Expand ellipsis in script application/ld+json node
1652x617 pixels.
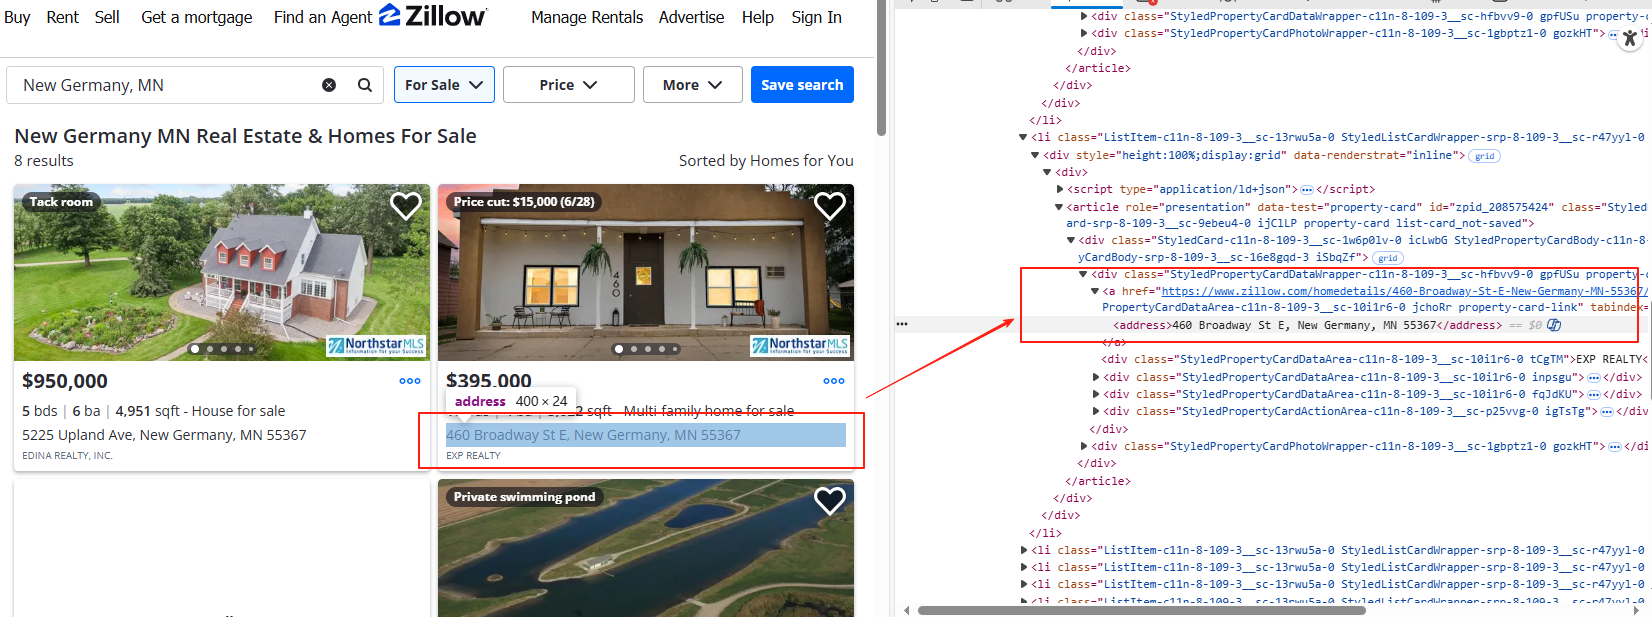pos(1307,189)
